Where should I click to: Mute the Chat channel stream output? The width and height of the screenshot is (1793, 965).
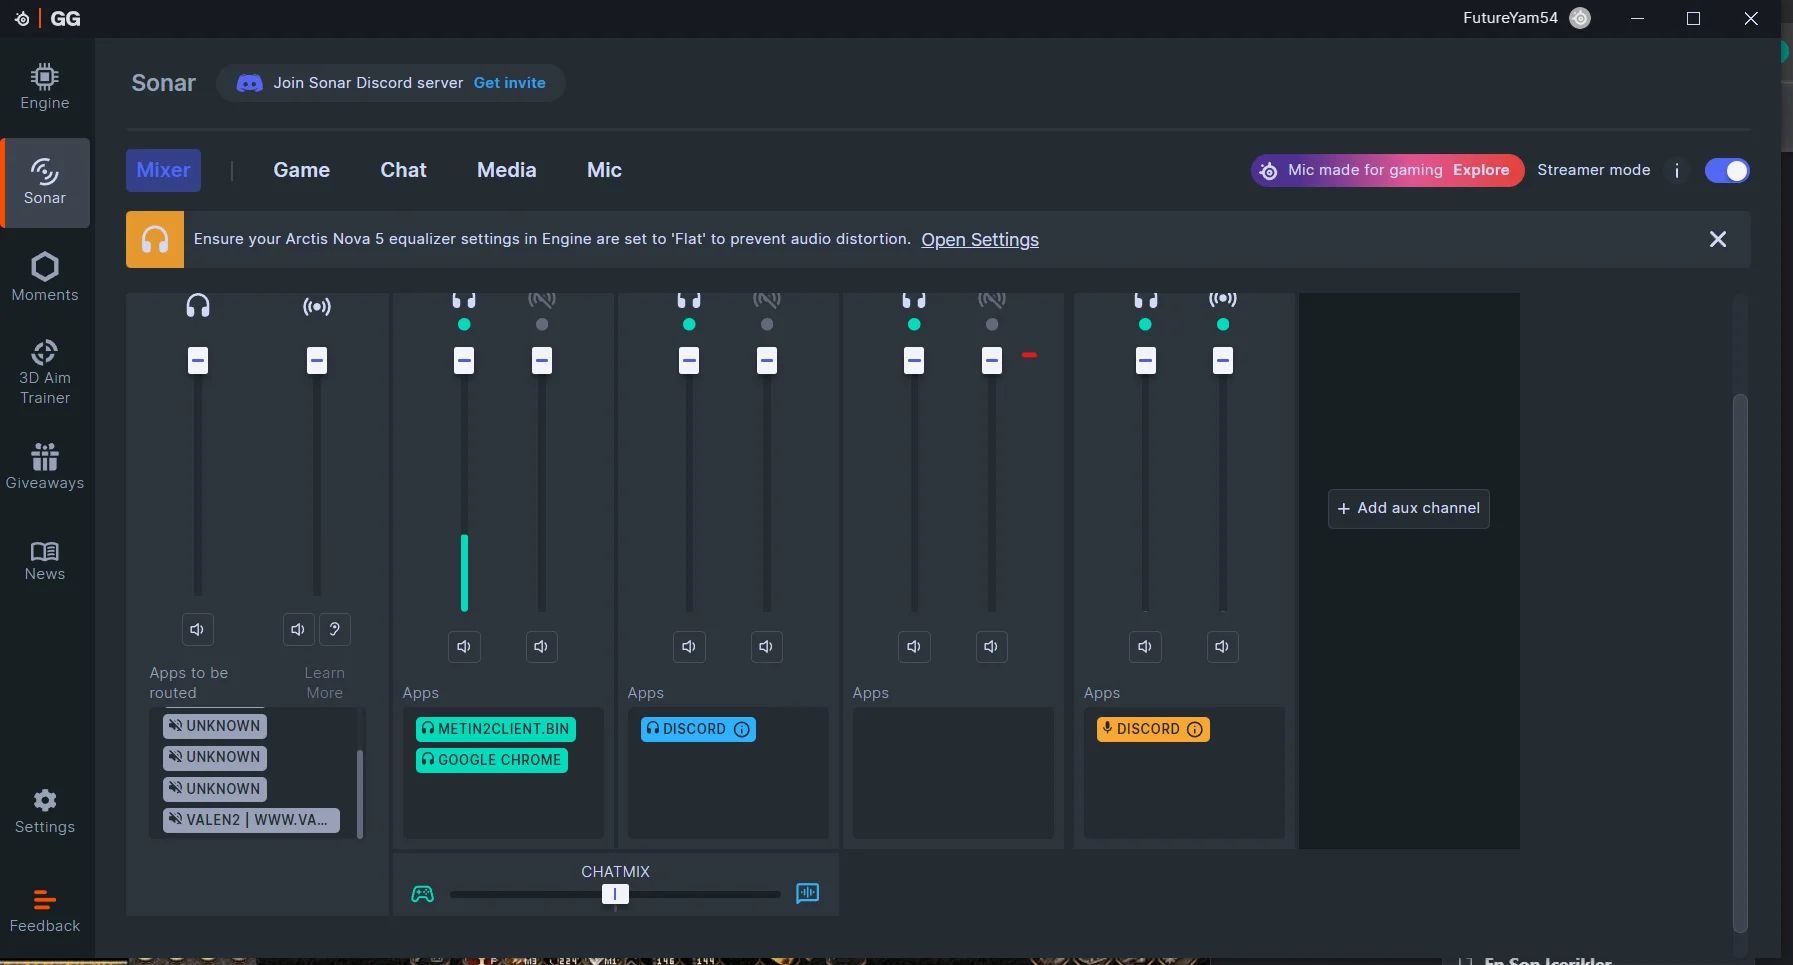(766, 646)
